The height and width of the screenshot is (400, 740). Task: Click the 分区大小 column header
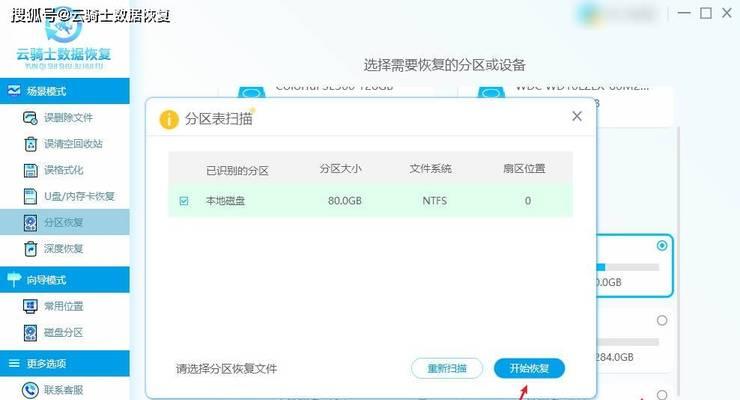point(340,169)
